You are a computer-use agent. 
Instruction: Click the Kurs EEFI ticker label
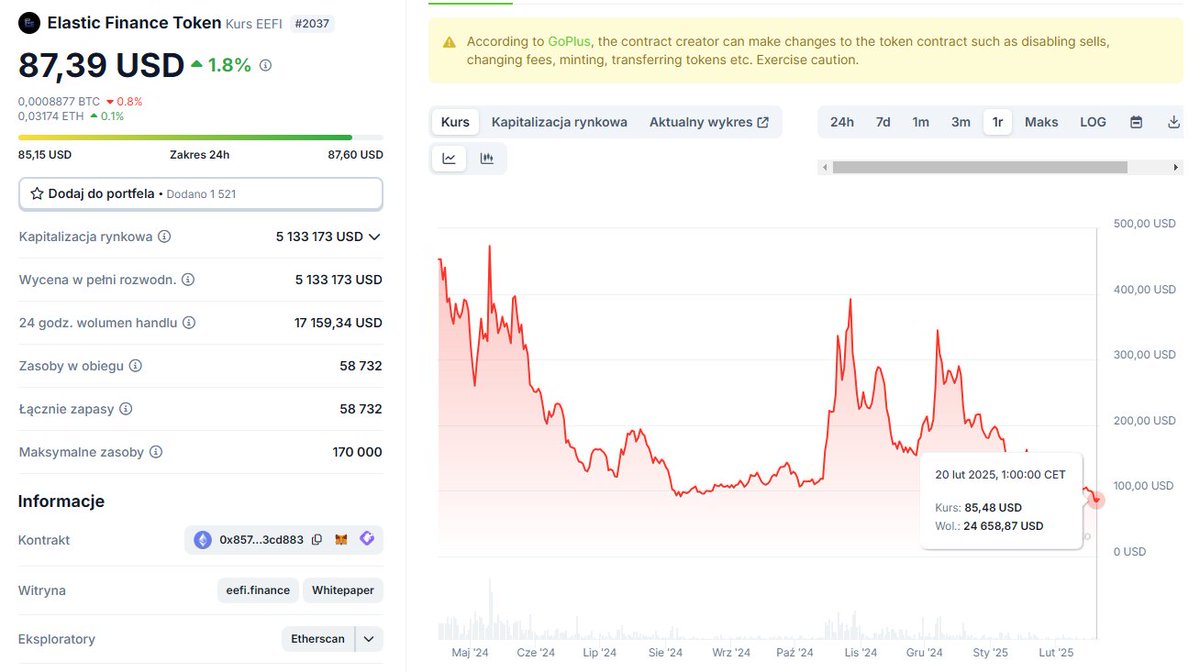(254, 22)
